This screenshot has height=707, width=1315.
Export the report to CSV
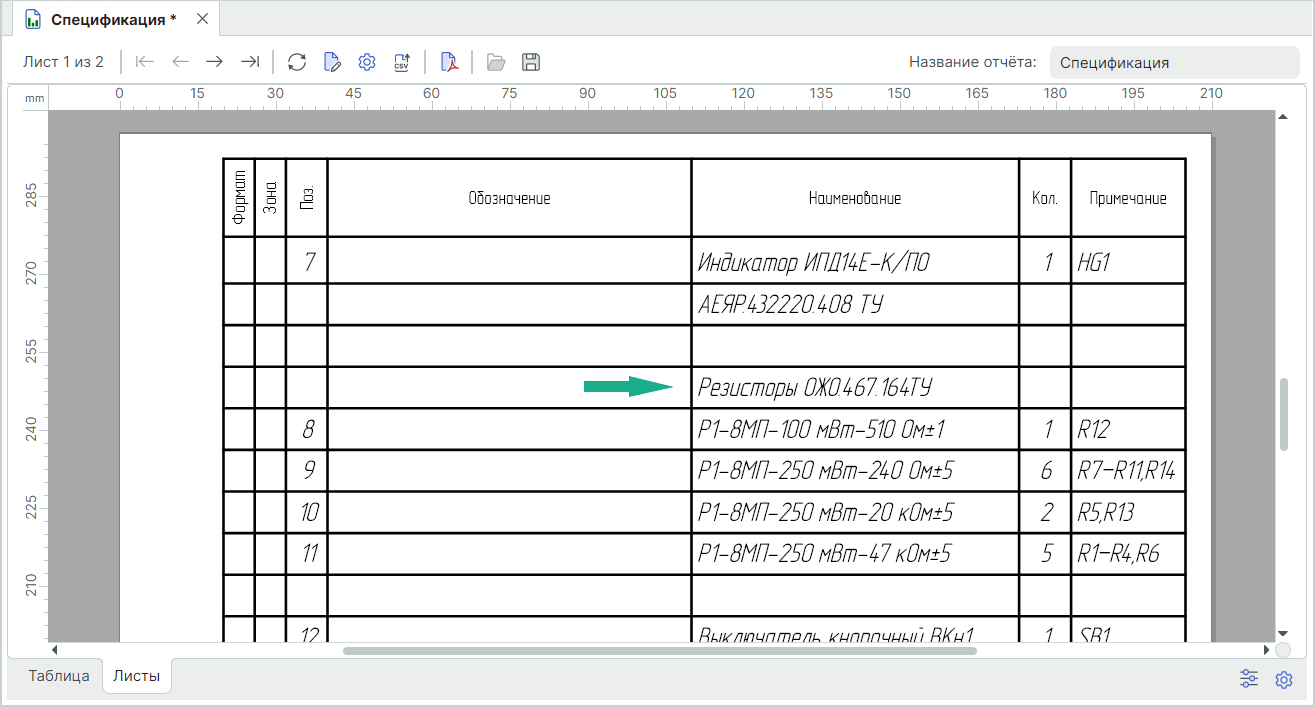[x=402, y=62]
